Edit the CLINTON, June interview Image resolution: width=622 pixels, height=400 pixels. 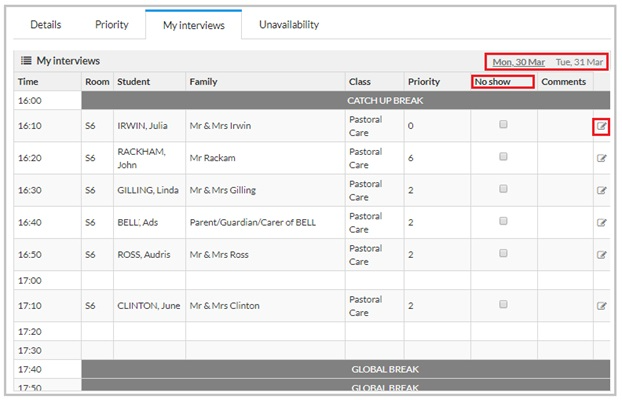(x=601, y=306)
